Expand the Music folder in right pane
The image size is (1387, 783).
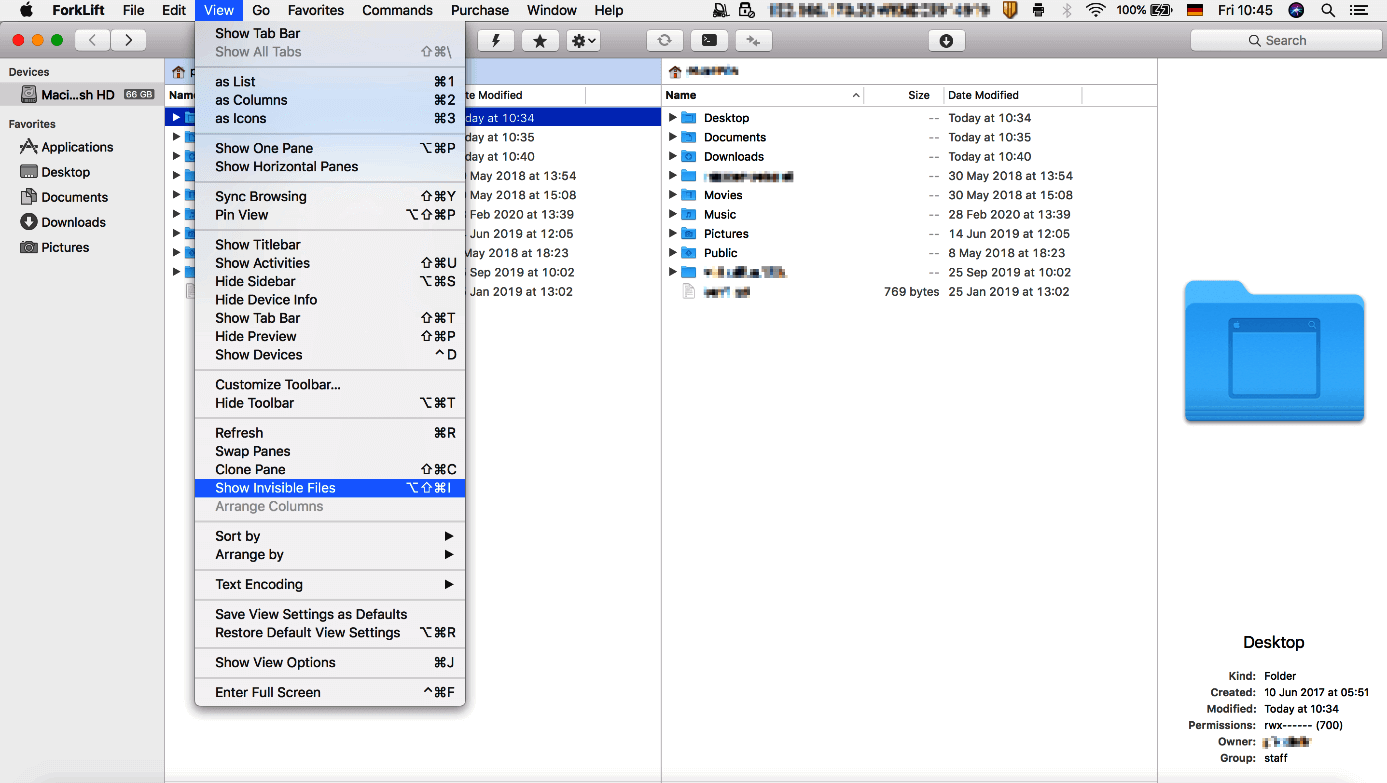pos(670,214)
